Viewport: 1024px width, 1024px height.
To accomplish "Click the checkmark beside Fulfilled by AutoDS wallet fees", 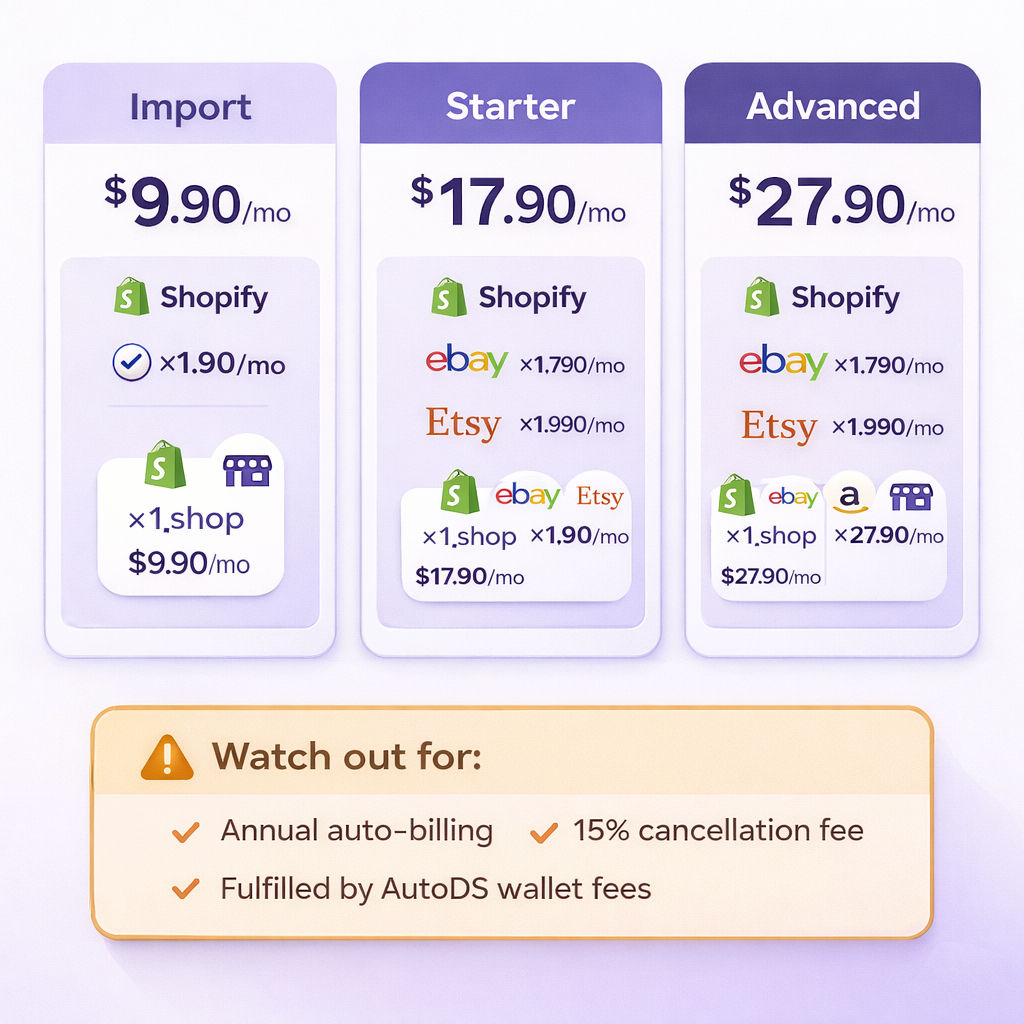I will tap(186, 887).
